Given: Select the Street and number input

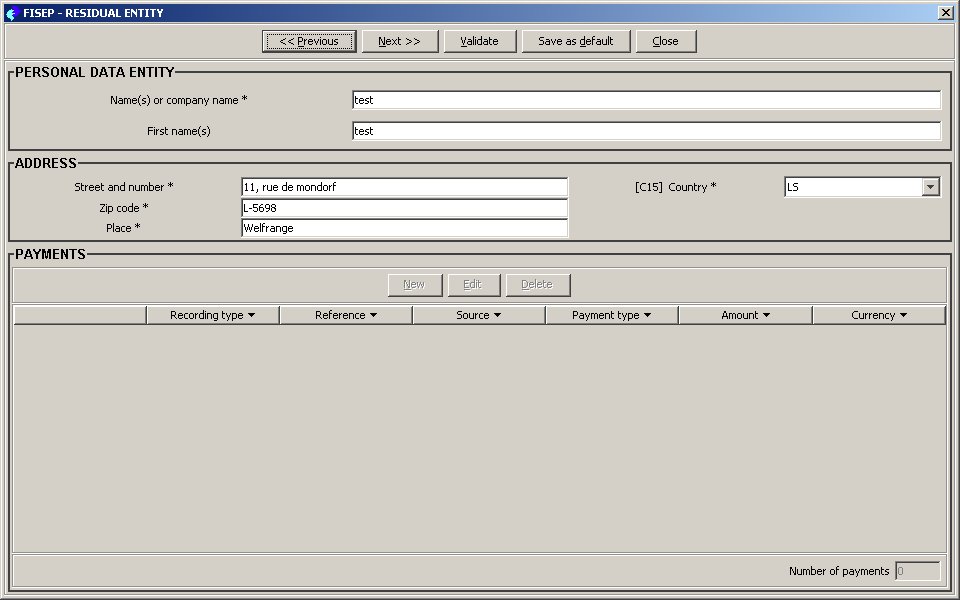Looking at the screenshot, I should [x=404, y=187].
